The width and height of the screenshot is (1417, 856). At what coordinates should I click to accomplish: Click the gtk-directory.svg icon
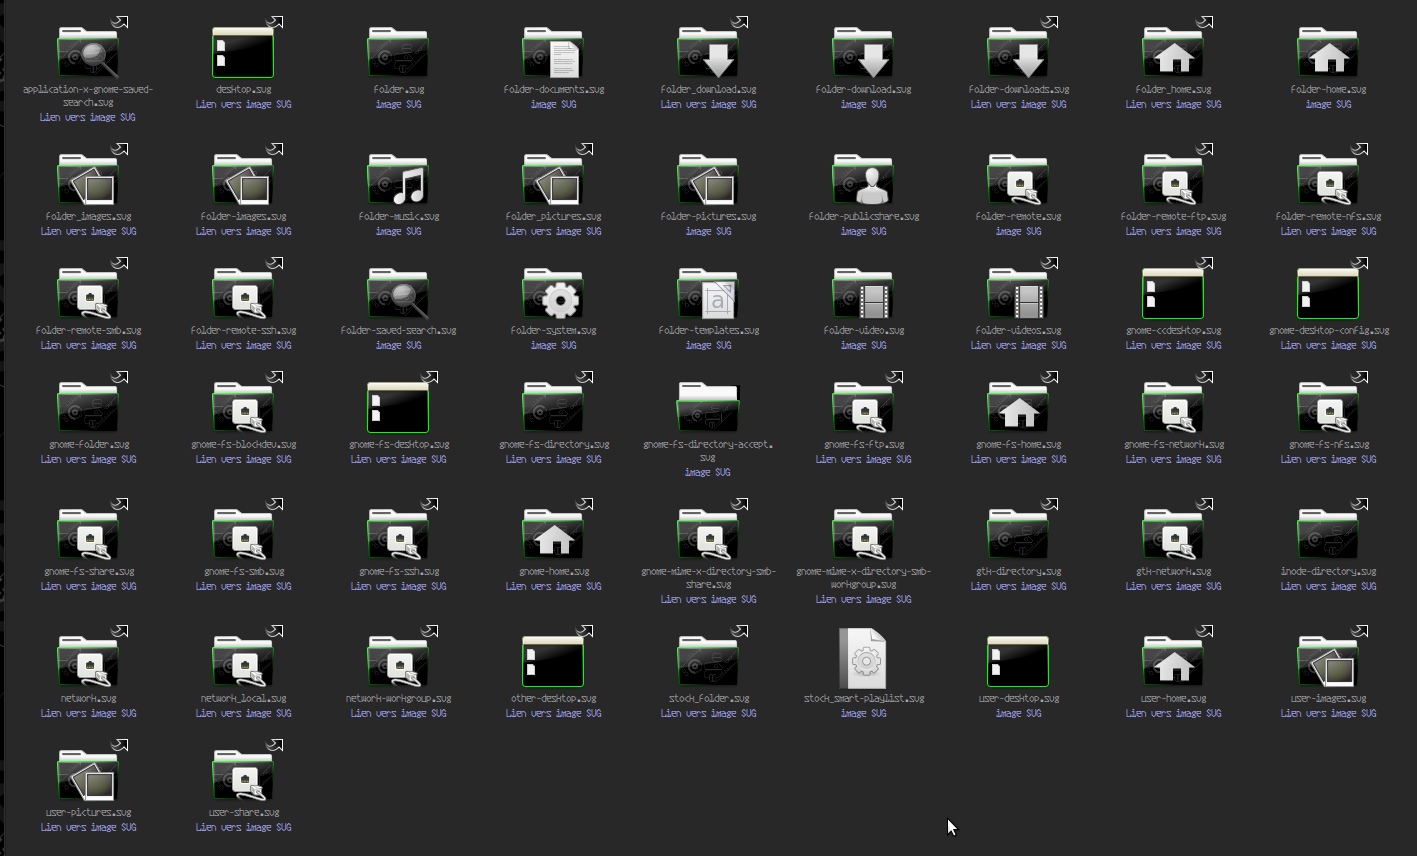1018,534
